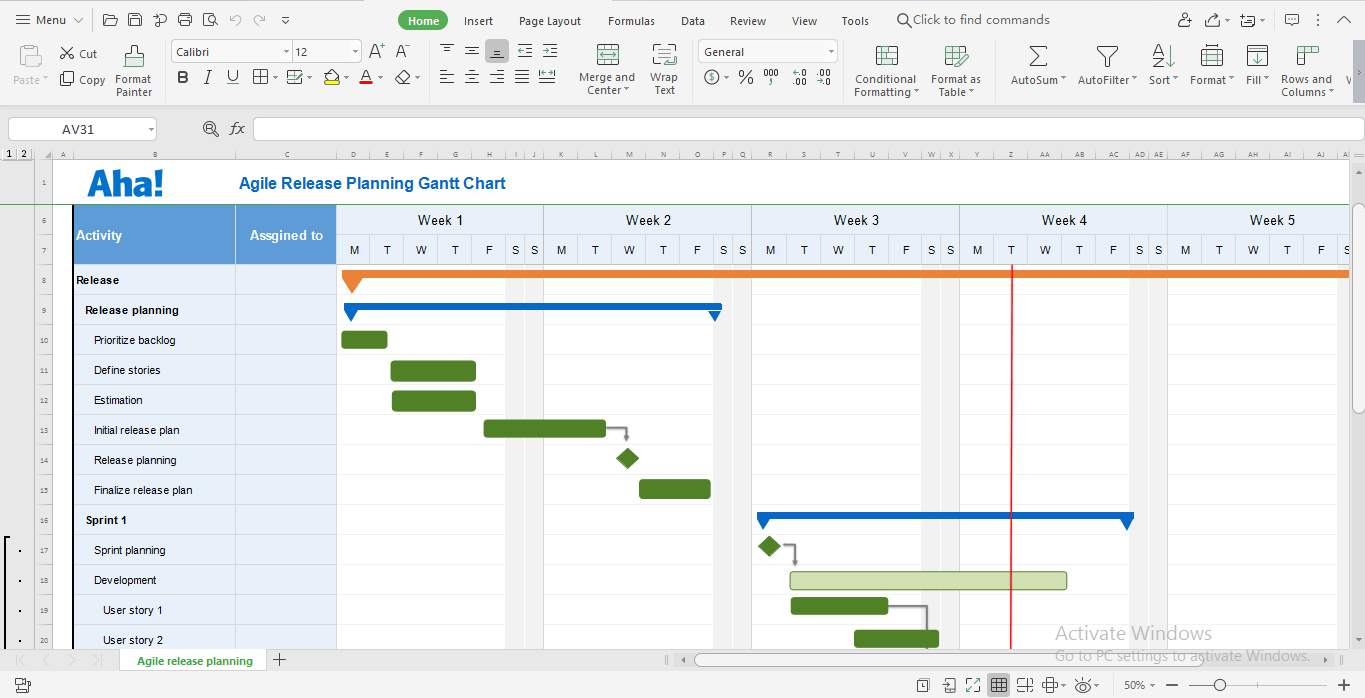Viewport: 1365px width, 698px height.
Task: Click the Wrap Text icon
Action: [x=664, y=56]
